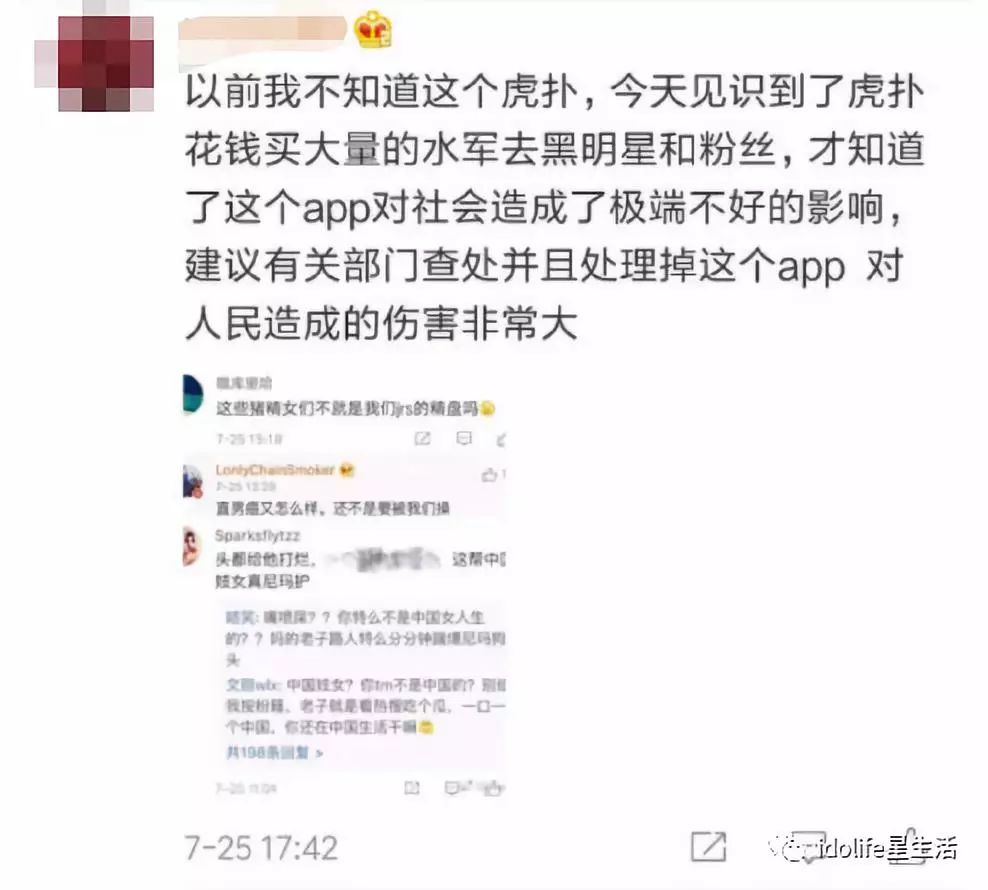Image resolution: width=988 pixels, height=890 pixels.
Task: Open Sparksflytzz's username link
Action: point(257,536)
